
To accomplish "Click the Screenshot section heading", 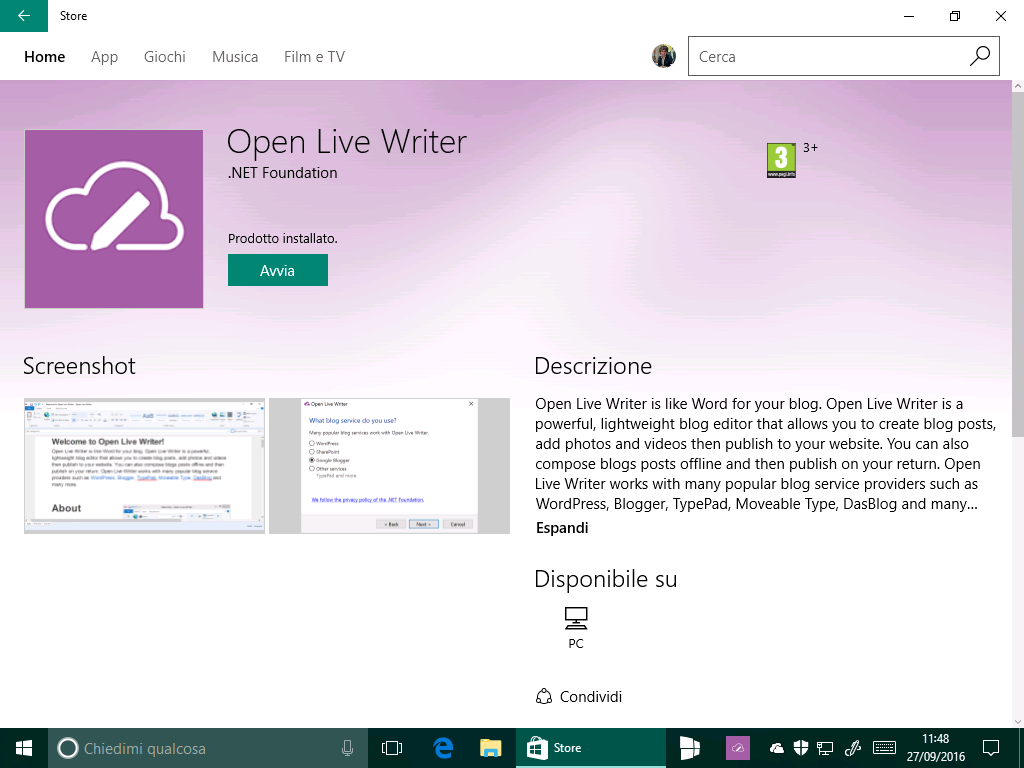I will point(80,366).
